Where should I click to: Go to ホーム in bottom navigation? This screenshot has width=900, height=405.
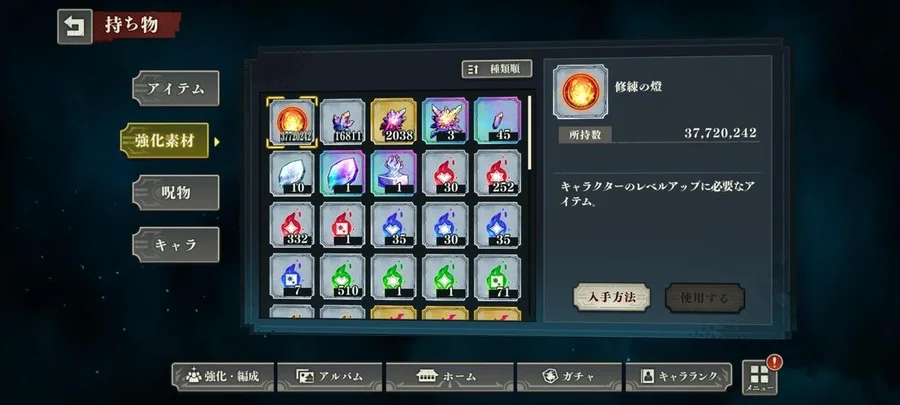[449, 376]
